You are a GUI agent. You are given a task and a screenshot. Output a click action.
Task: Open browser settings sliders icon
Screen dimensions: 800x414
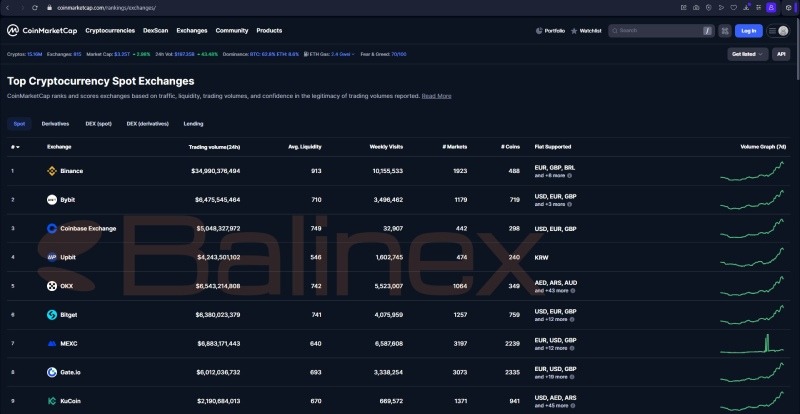click(759, 8)
